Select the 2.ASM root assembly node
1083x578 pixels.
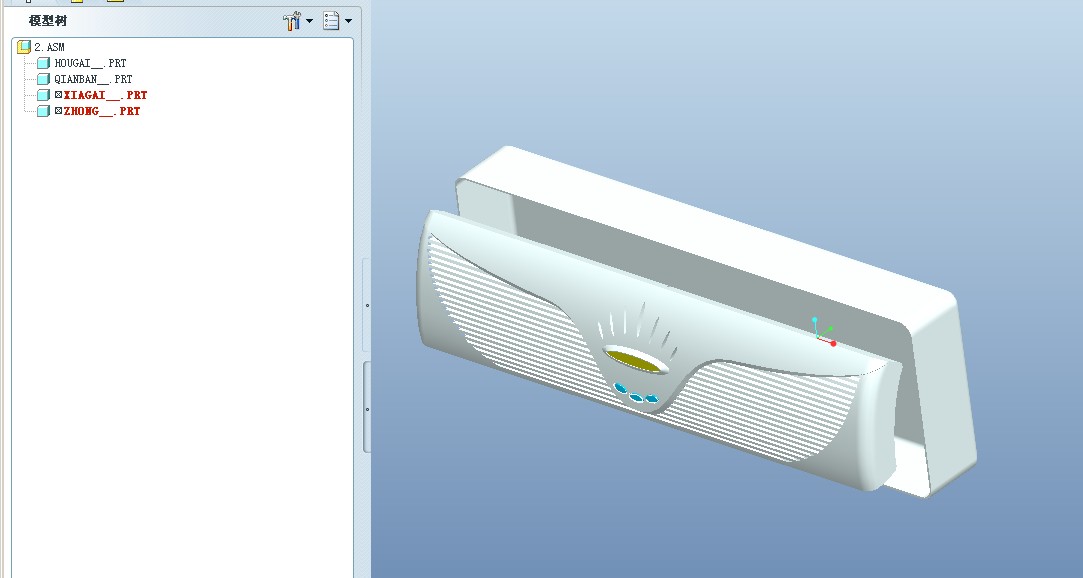(41, 47)
